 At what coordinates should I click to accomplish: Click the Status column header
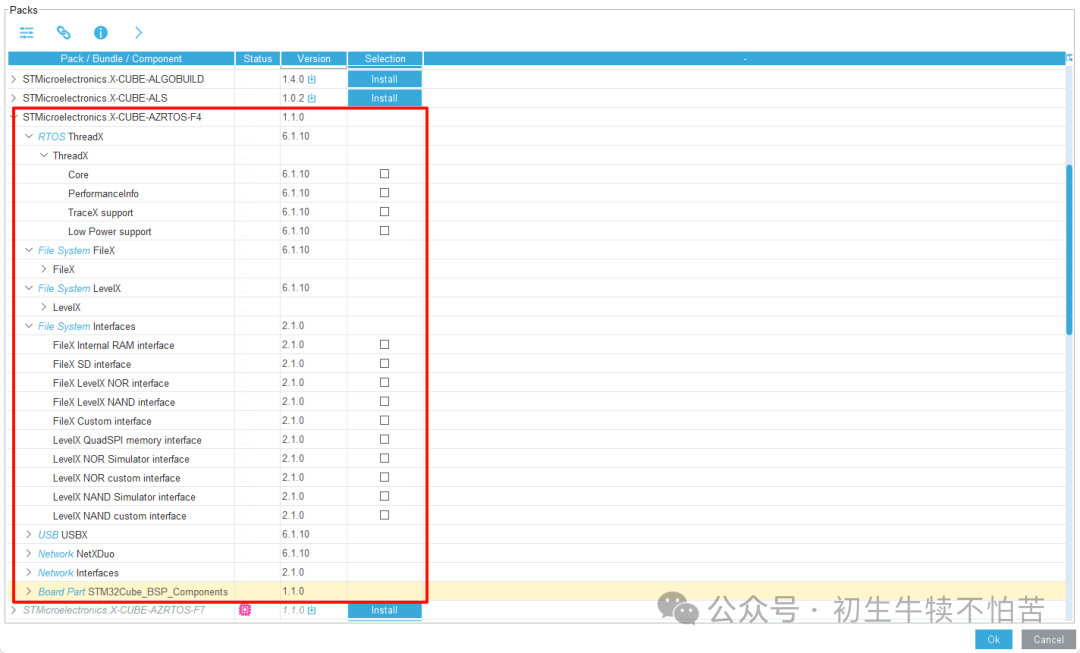258,59
